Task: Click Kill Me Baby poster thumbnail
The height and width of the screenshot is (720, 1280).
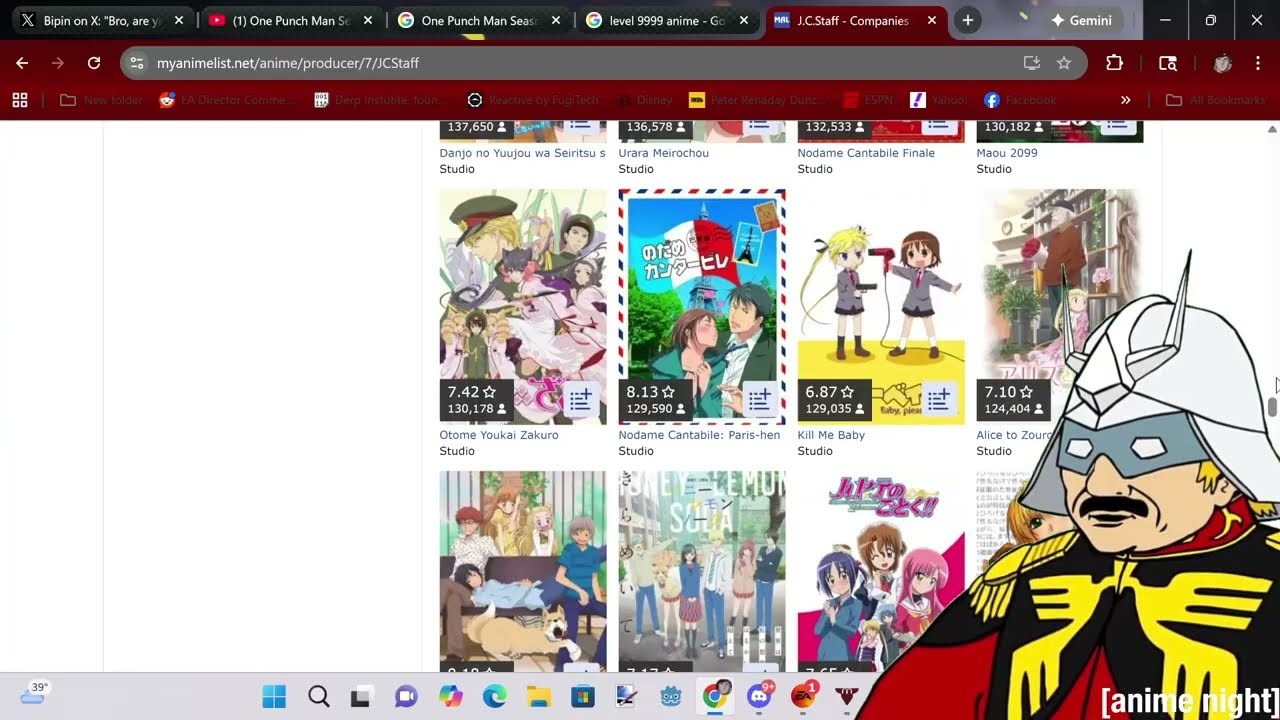Action: (881, 306)
